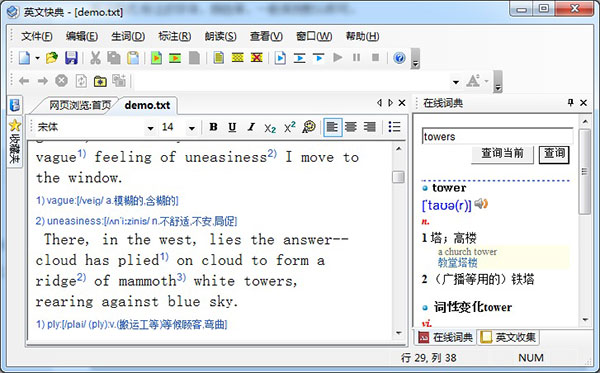Click the 查询当前 button
This screenshot has height=373, width=600.
(x=502, y=154)
